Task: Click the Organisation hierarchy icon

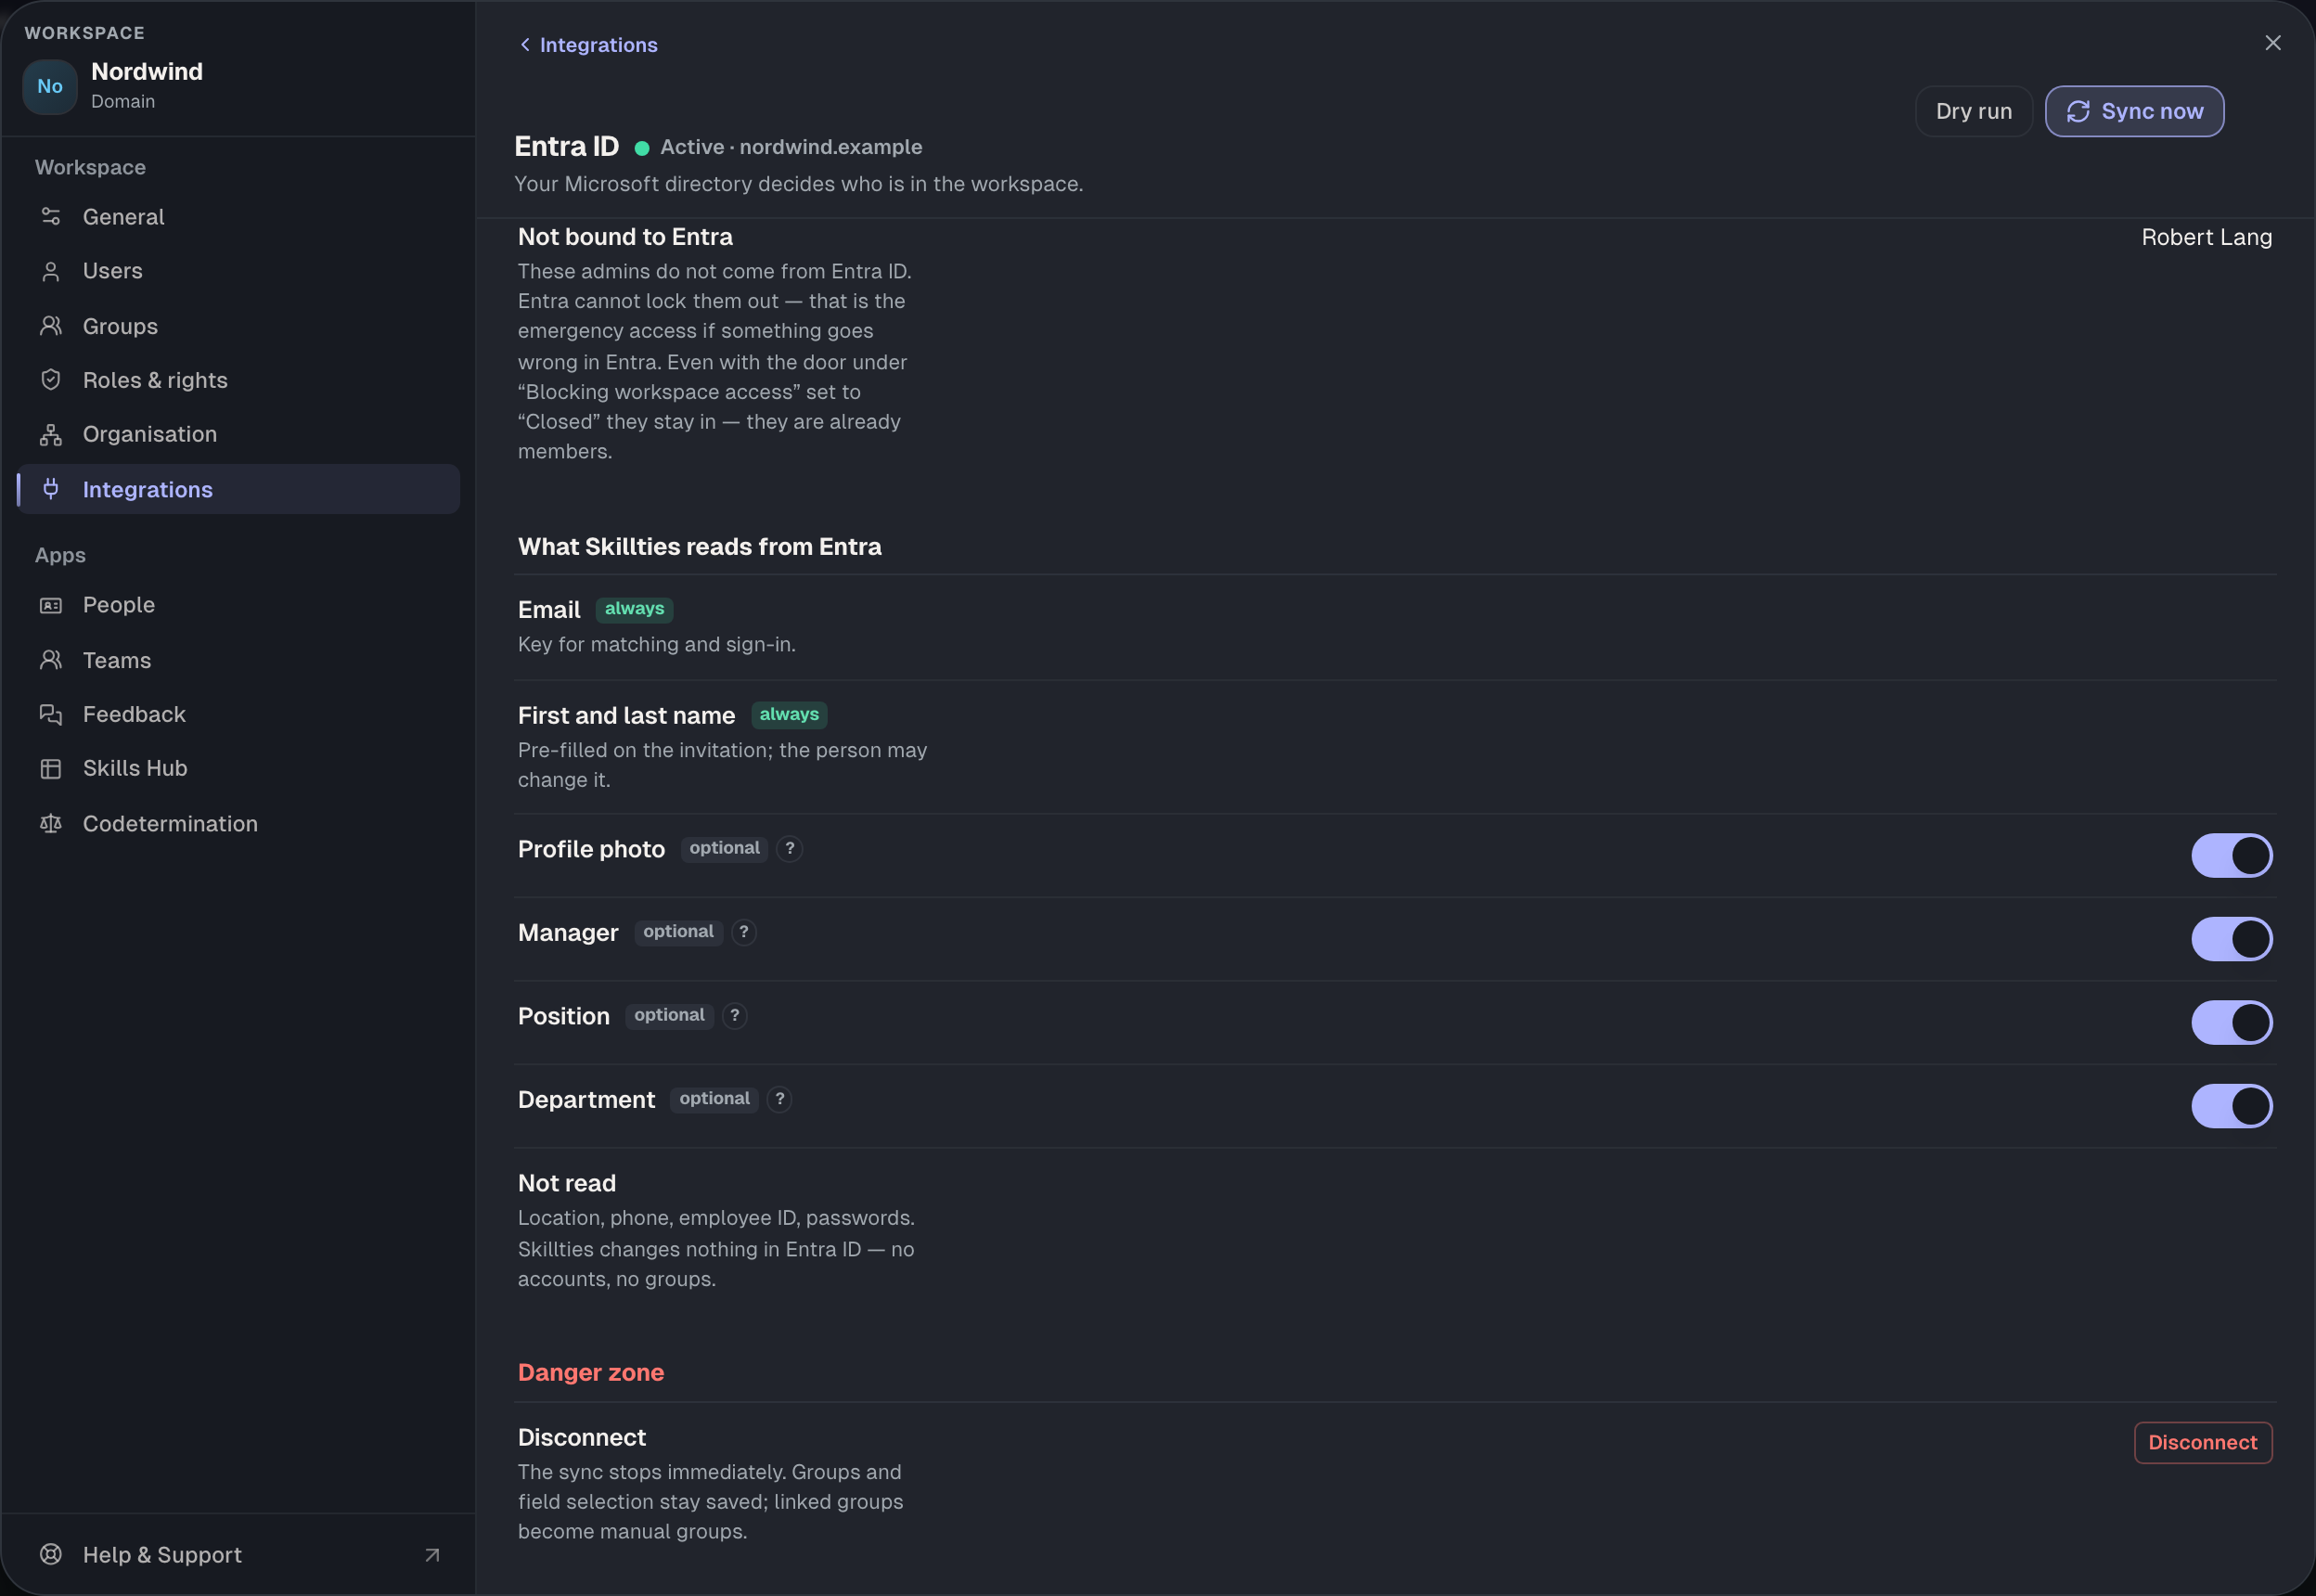Action: click(51, 434)
